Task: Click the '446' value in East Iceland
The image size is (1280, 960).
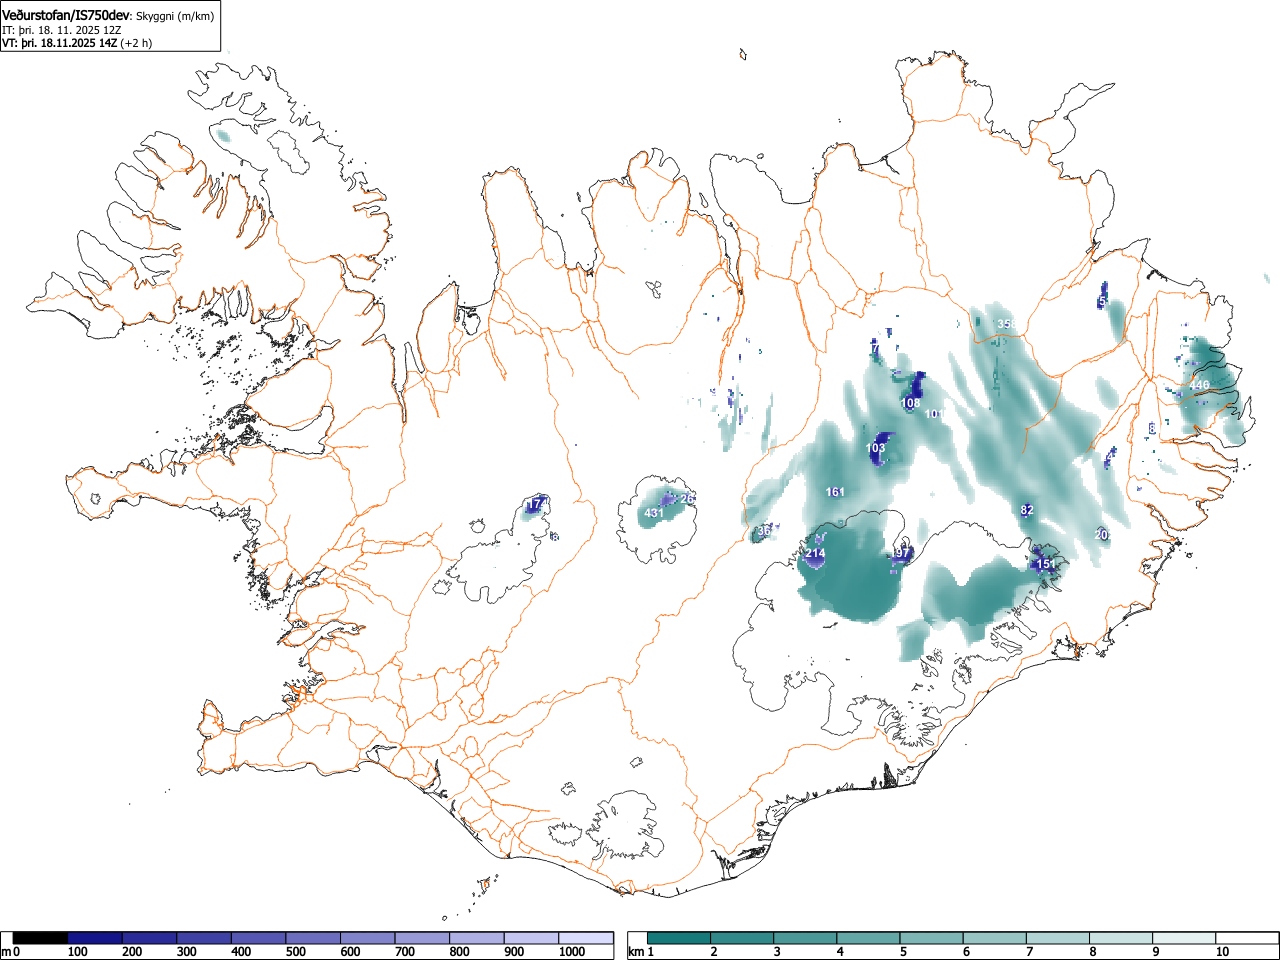Action: click(x=1199, y=386)
